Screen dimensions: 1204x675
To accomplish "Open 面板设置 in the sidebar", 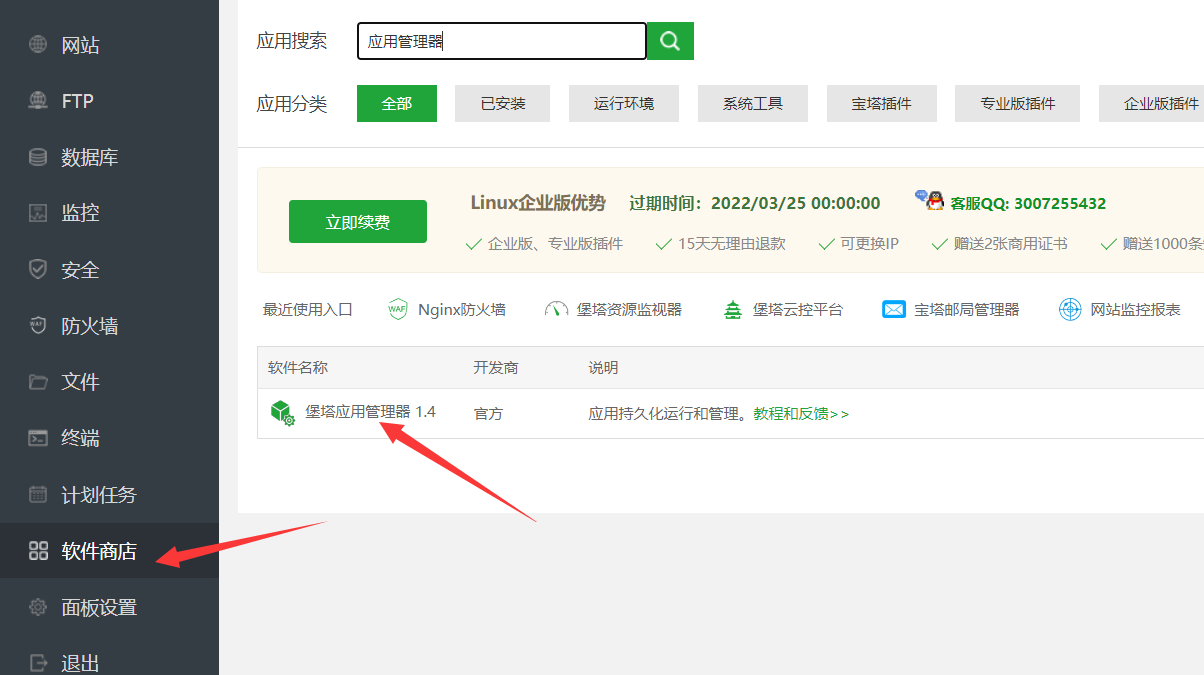I will pyautogui.click(x=109, y=606).
